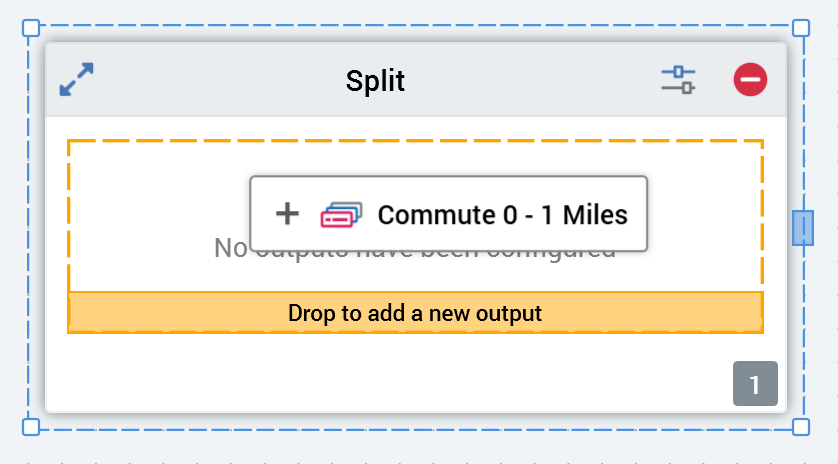Viewport: 838px width, 464px height.
Task: Click the bottom-right selection corner handle
Action: [801, 427]
